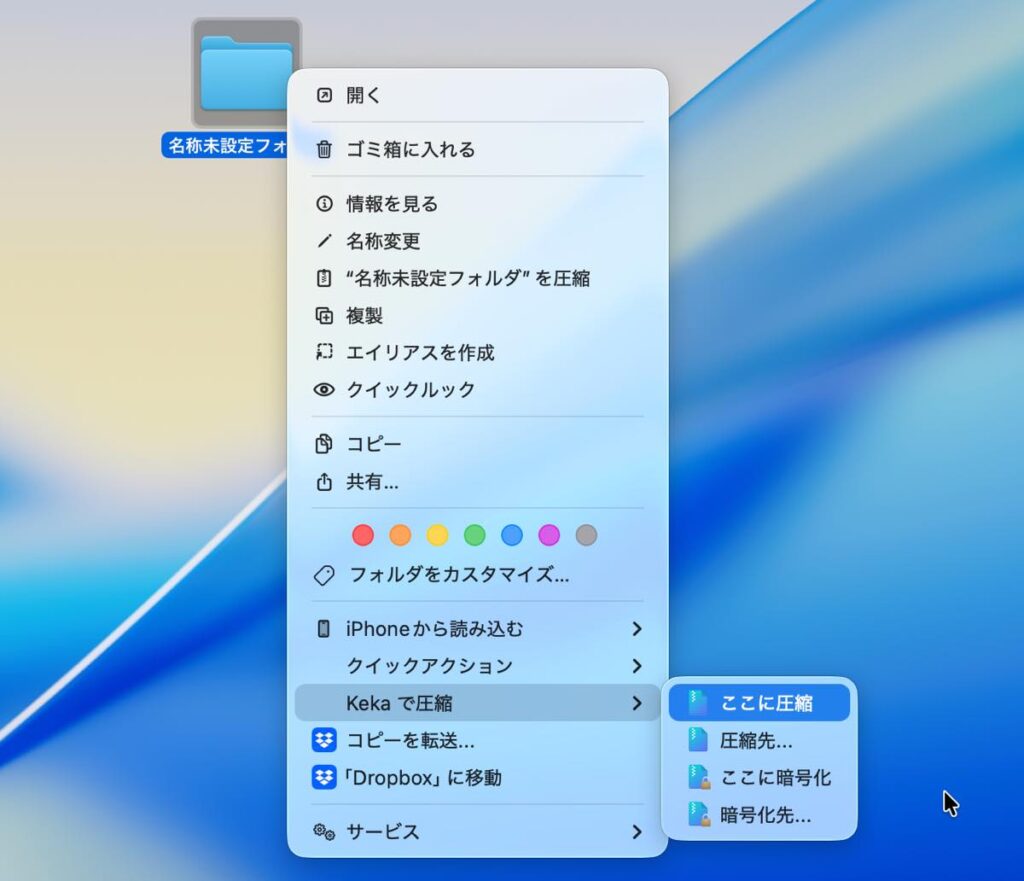Click the trash icon for ゴミ箱に入れる
This screenshot has width=1024, height=881.
(x=324, y=150)
